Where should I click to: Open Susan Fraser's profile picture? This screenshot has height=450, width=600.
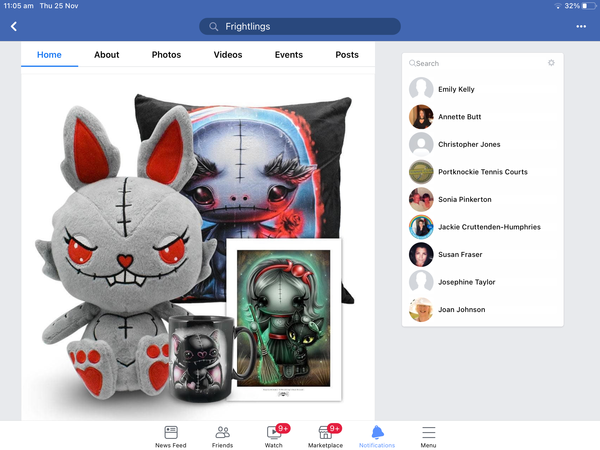click(x=421, y=254)
